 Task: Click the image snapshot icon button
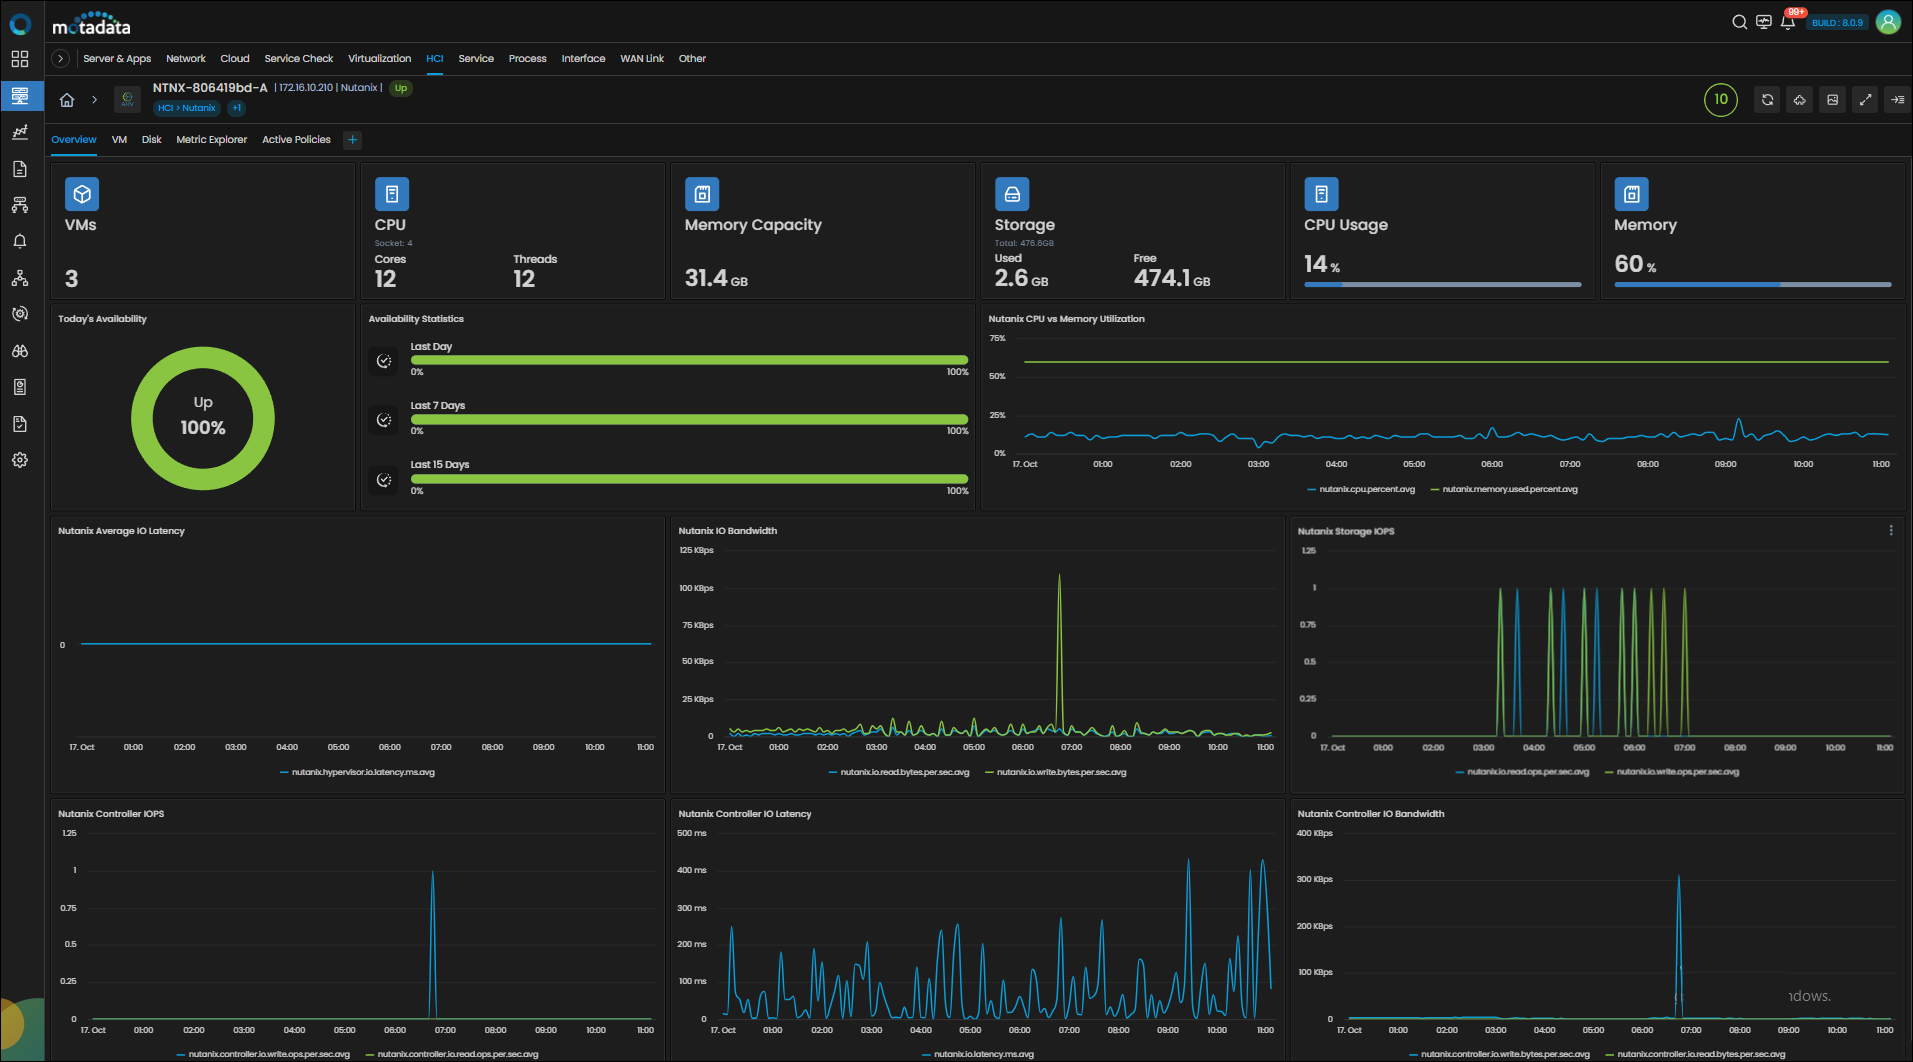coord(1832,99)
